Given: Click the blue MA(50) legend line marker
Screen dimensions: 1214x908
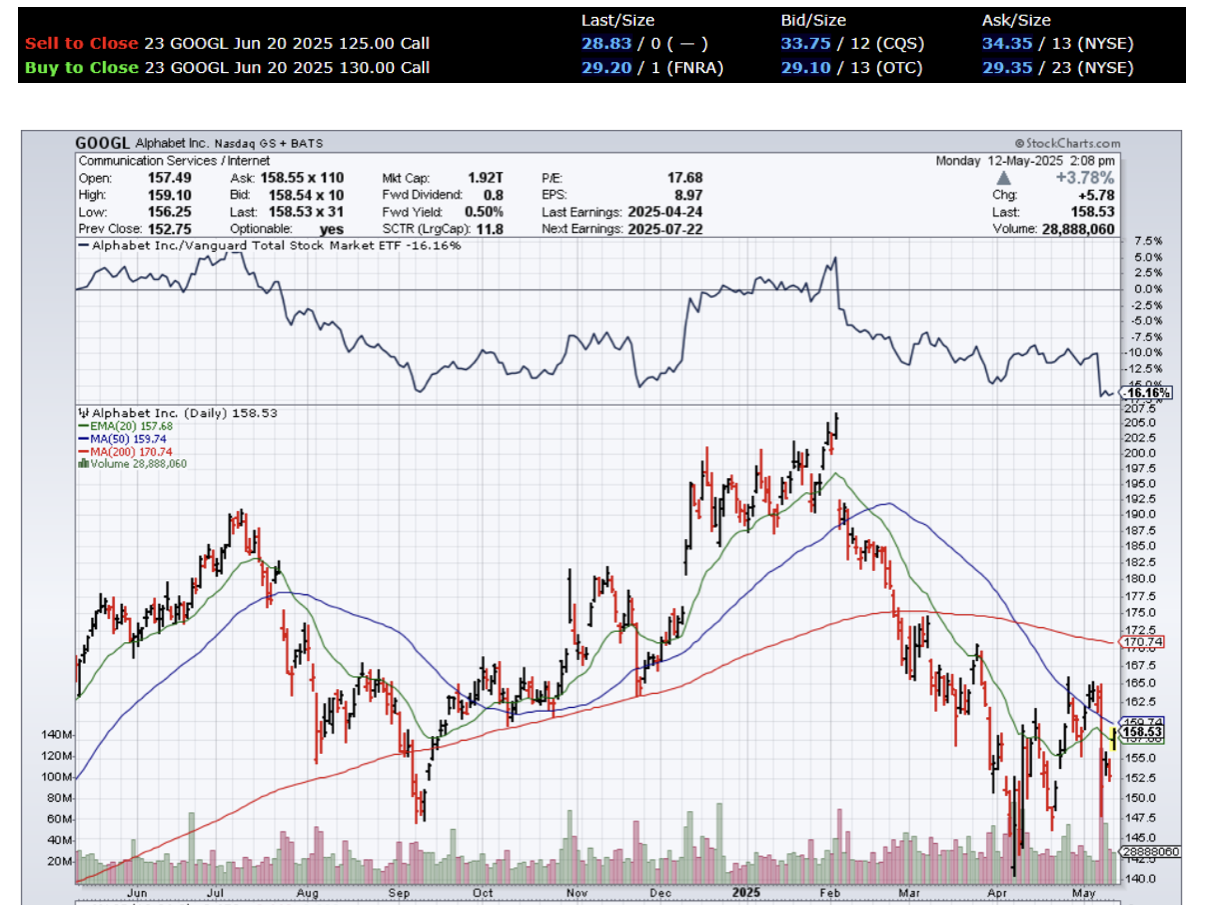Looking at the screenshot, I should click(x=83, y=438).
